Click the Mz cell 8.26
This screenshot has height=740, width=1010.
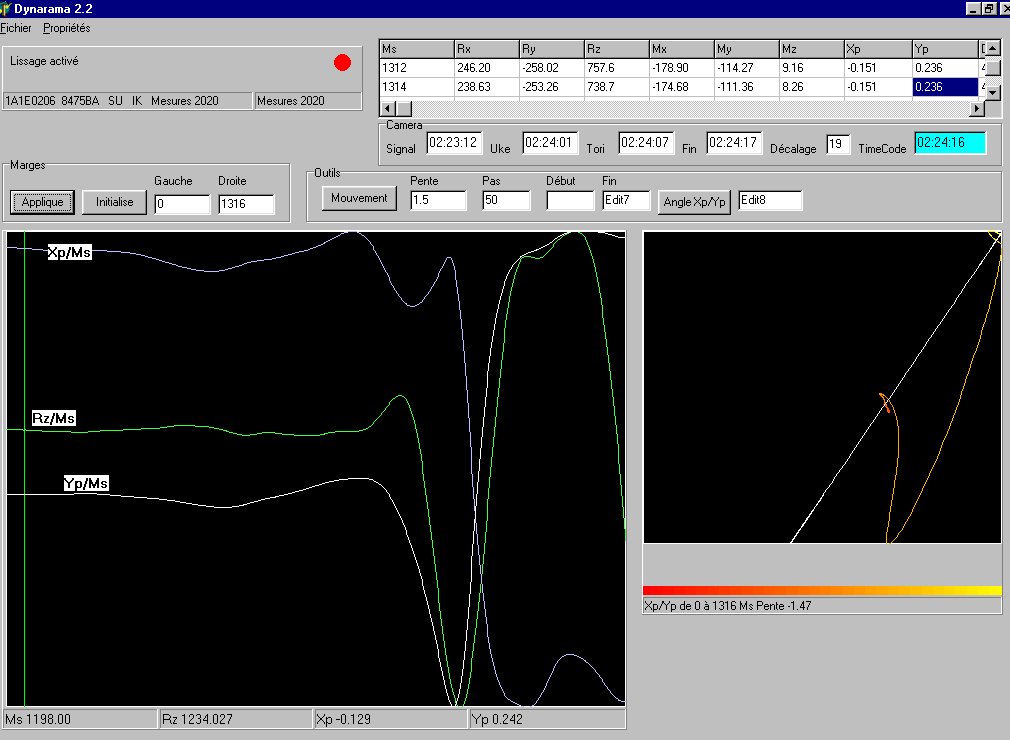point(812,87)
